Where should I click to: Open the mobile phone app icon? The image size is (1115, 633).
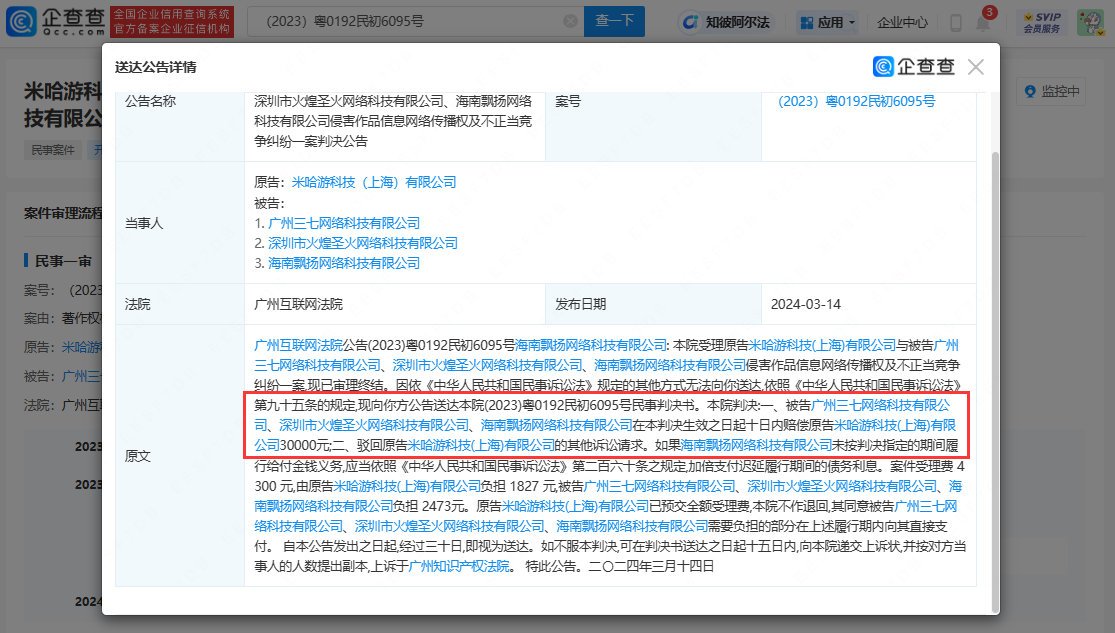tap(956, 22)
